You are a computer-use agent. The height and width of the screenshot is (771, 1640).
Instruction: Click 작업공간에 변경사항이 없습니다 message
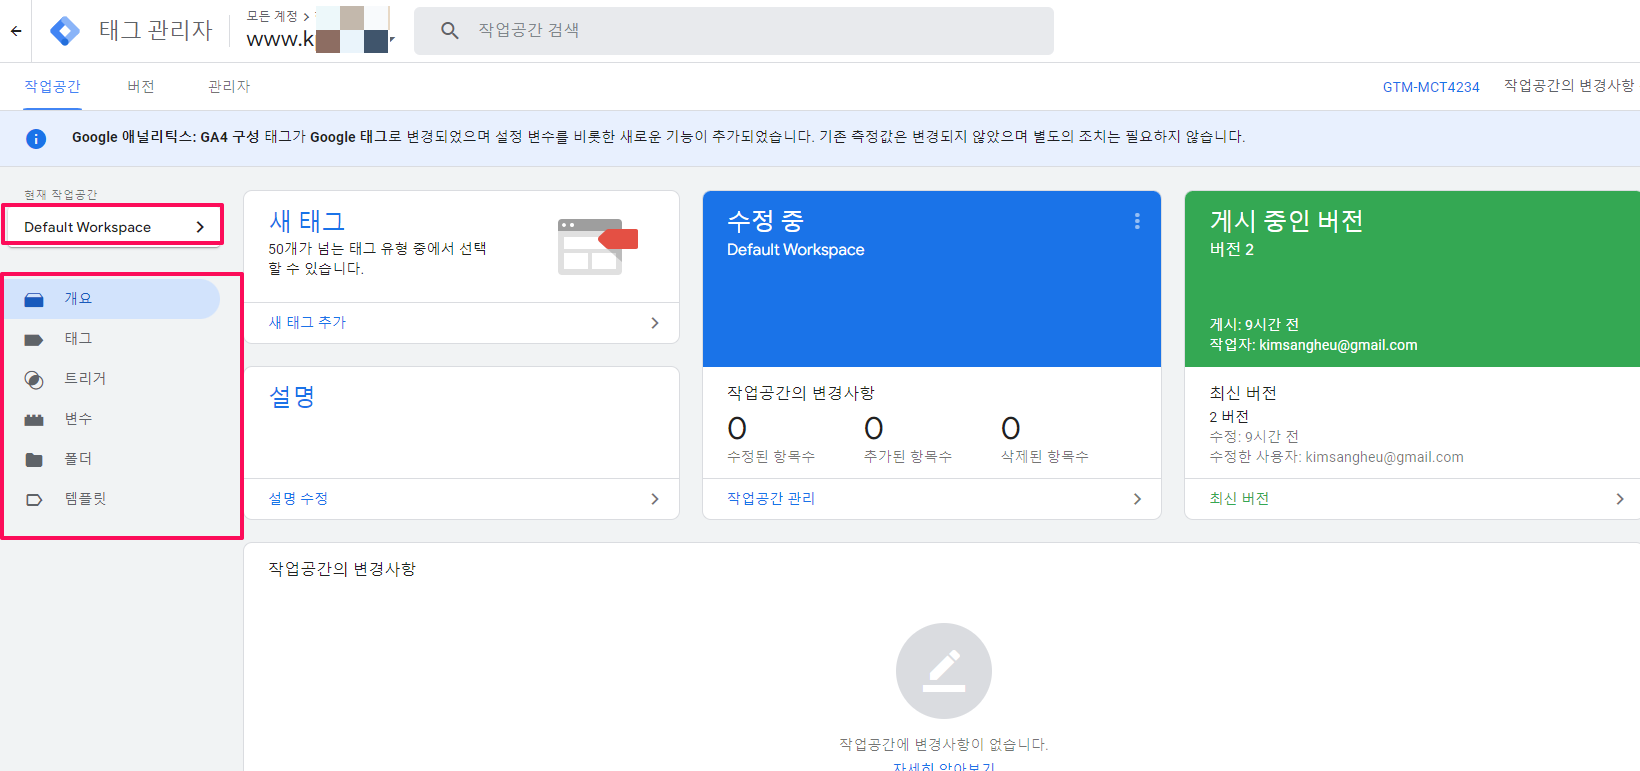pyautogui.click(x=944, y=744)
